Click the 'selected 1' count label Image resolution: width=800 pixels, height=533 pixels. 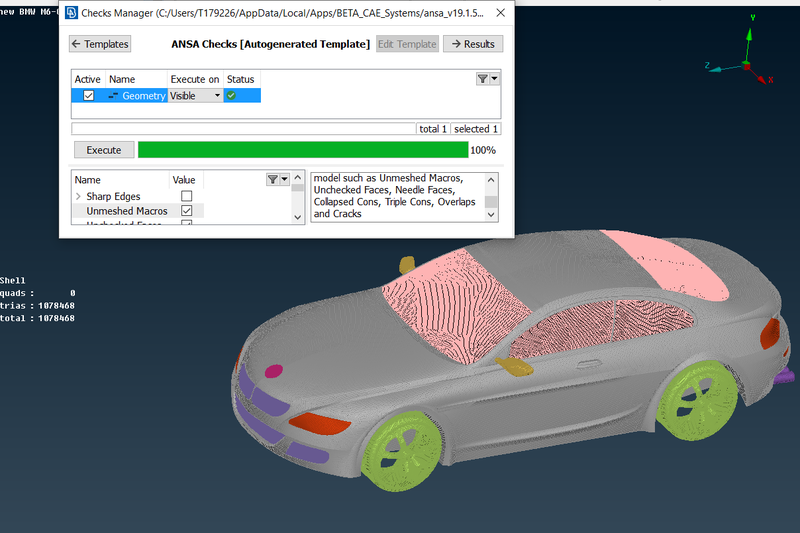click(x=476, y=129)
